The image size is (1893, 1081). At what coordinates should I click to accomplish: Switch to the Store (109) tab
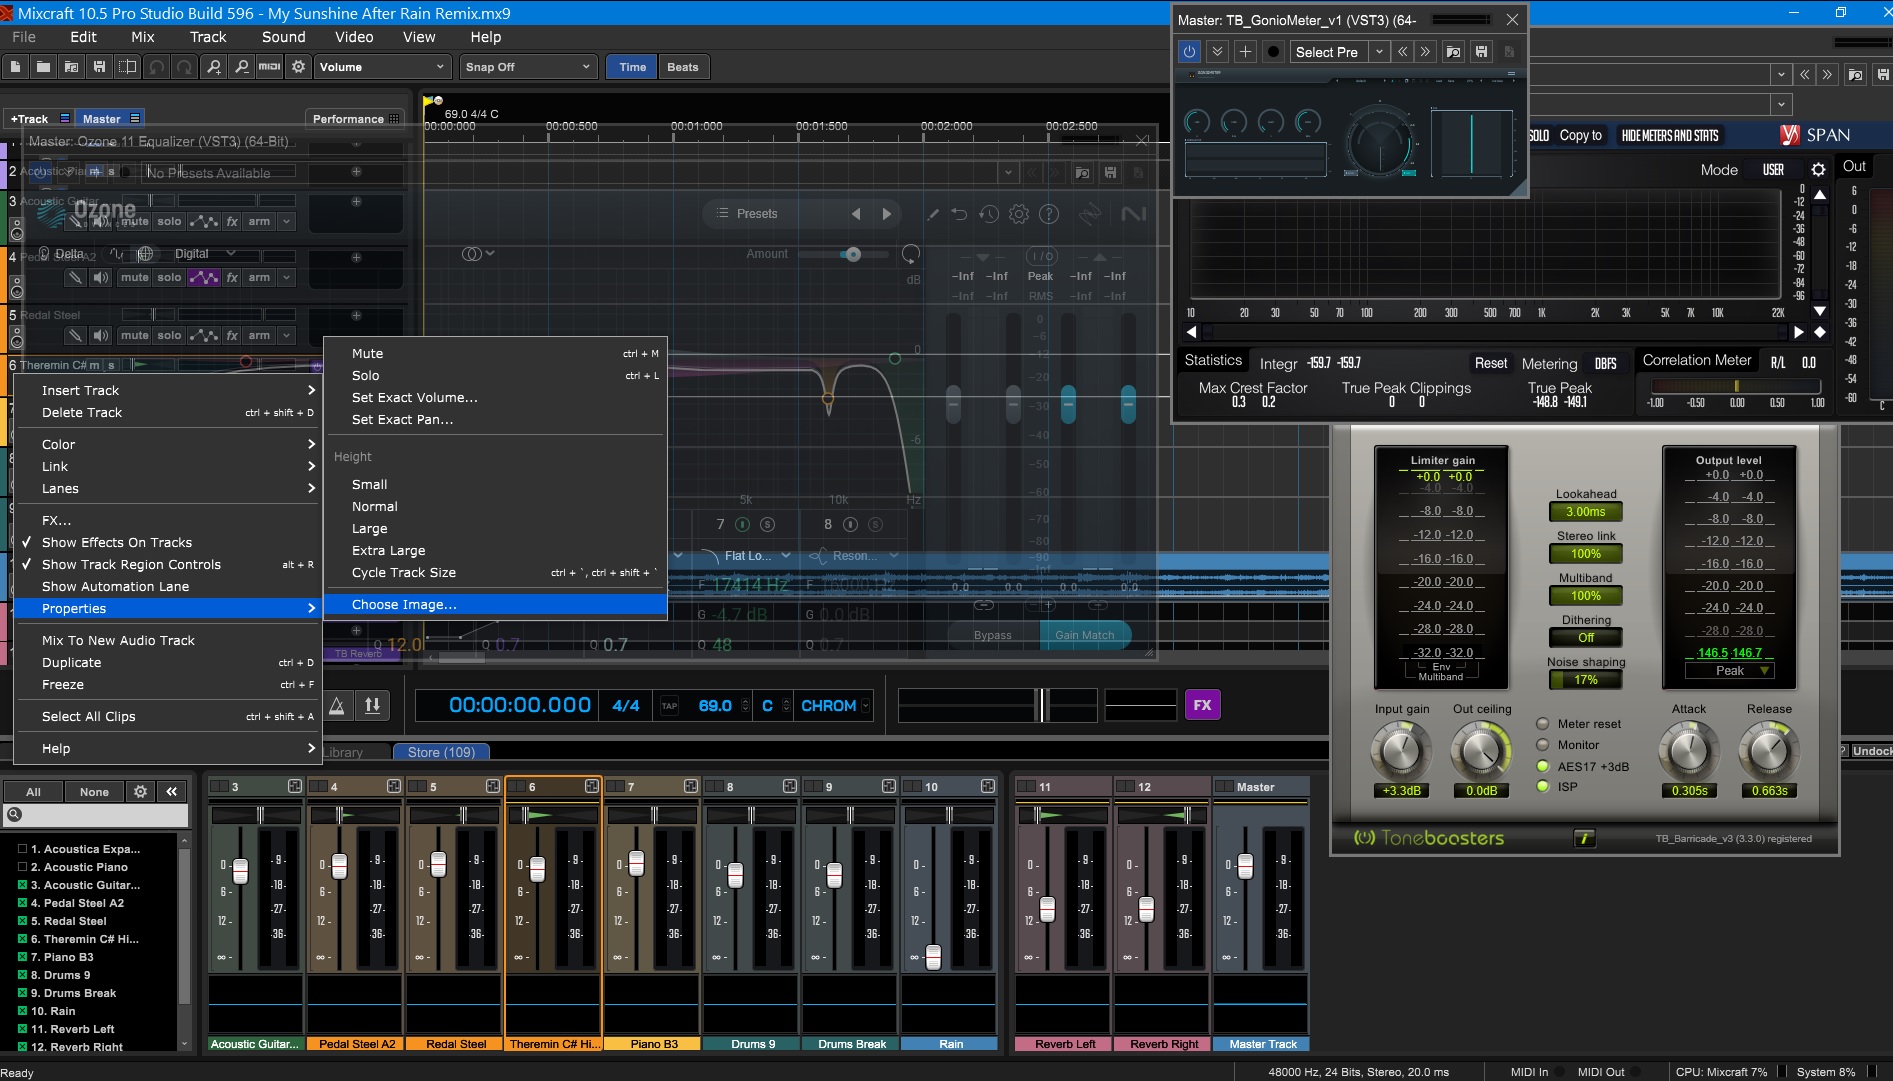click(441, 752)
